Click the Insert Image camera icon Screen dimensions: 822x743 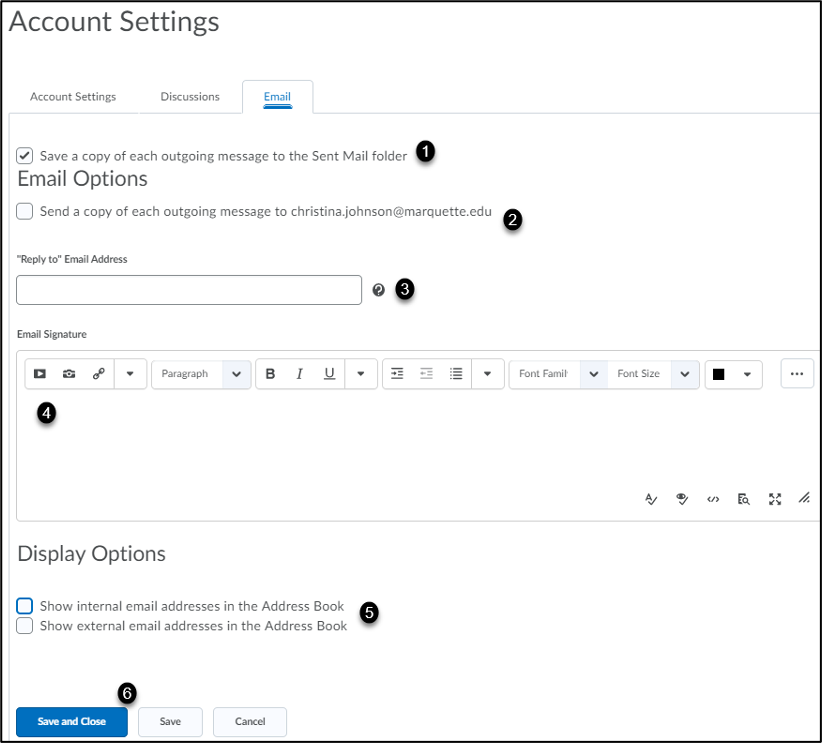click(69, 374)
